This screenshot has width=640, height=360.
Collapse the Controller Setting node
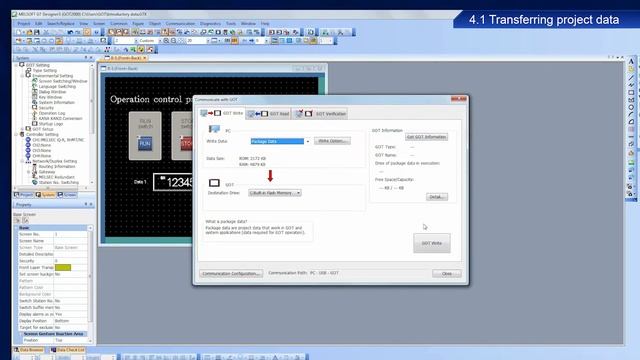[16, 134]
